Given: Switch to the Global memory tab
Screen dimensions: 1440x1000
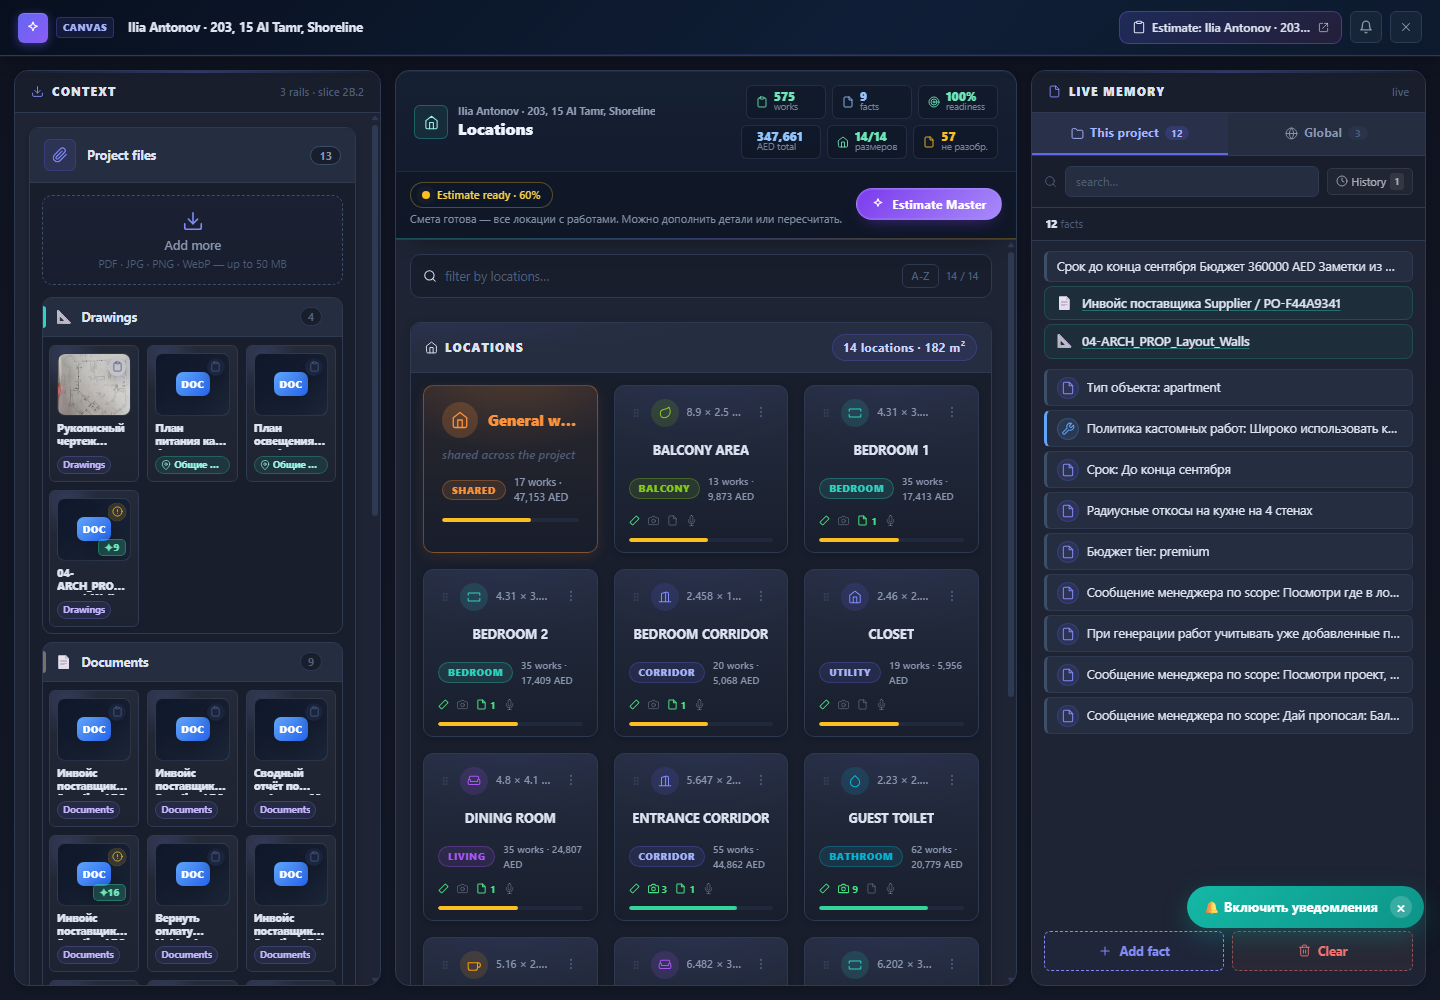Looking at the screenshot, I should (x=1326, y=133).
